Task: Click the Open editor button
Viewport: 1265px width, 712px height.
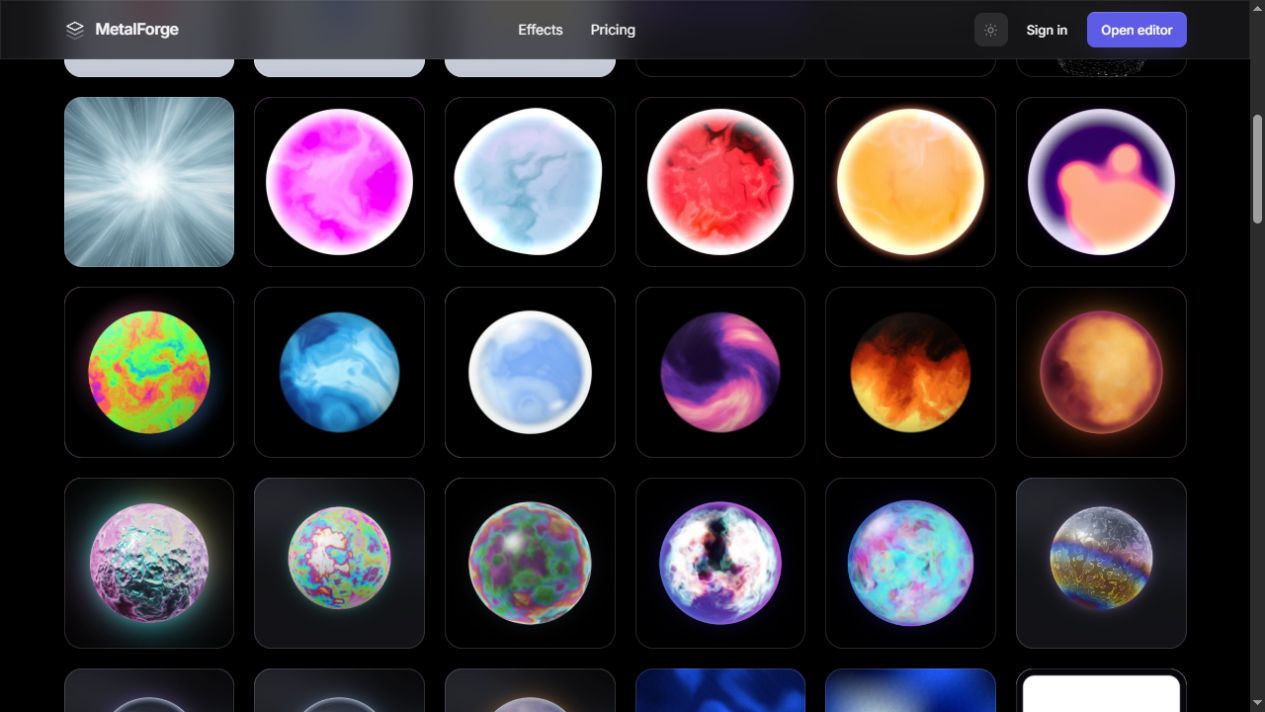Action: [1137, 30]
